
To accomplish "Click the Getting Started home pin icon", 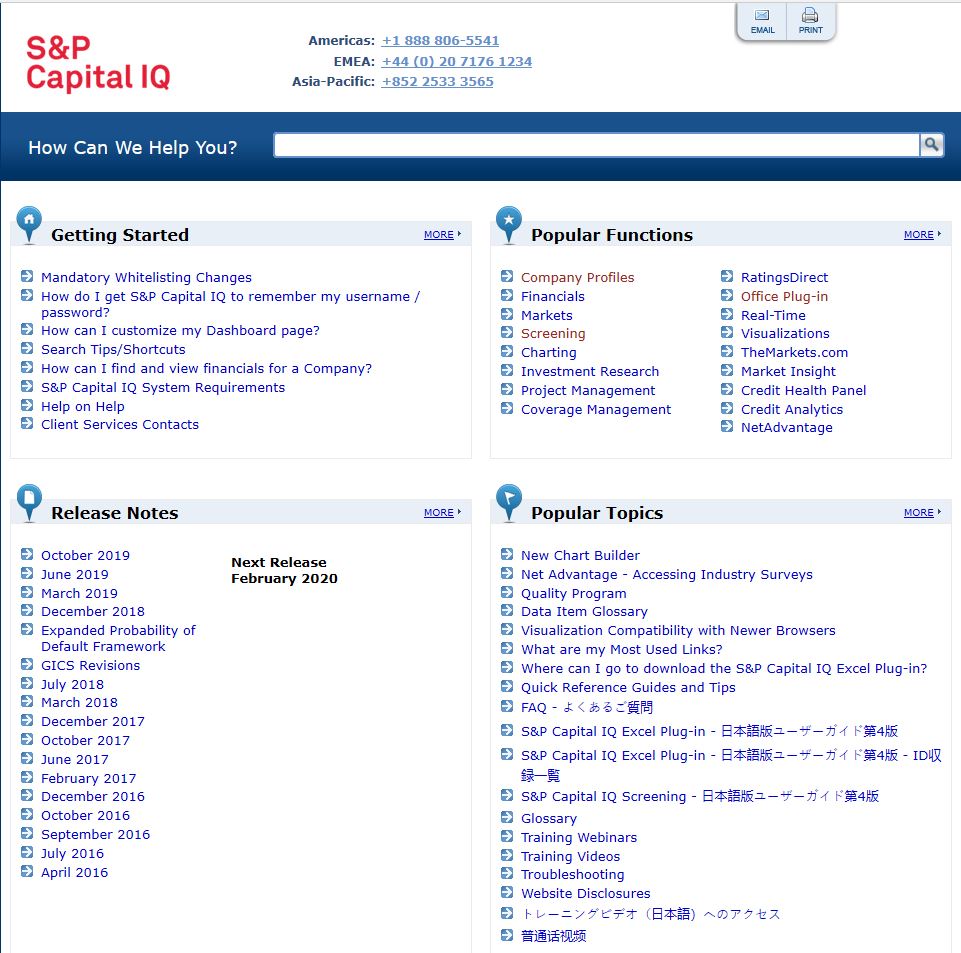I will pyautogui.click(x=30, y=223).
